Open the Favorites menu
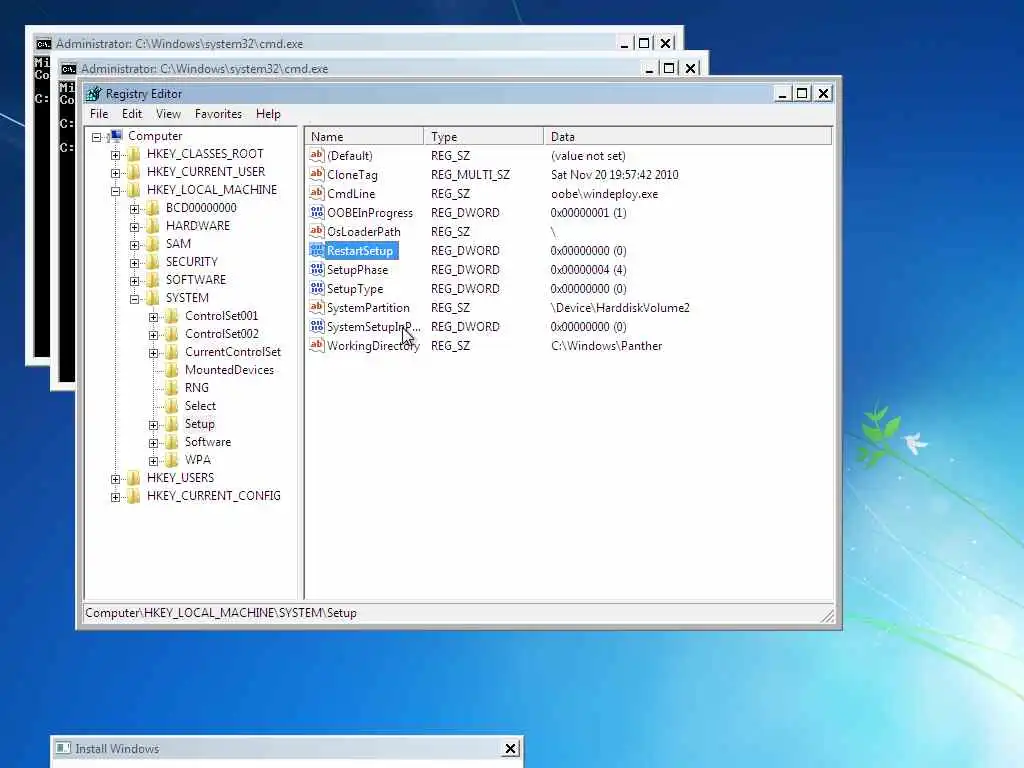Image resolution: width=1024 pixels, height=768 pixels. pos(218,114)
